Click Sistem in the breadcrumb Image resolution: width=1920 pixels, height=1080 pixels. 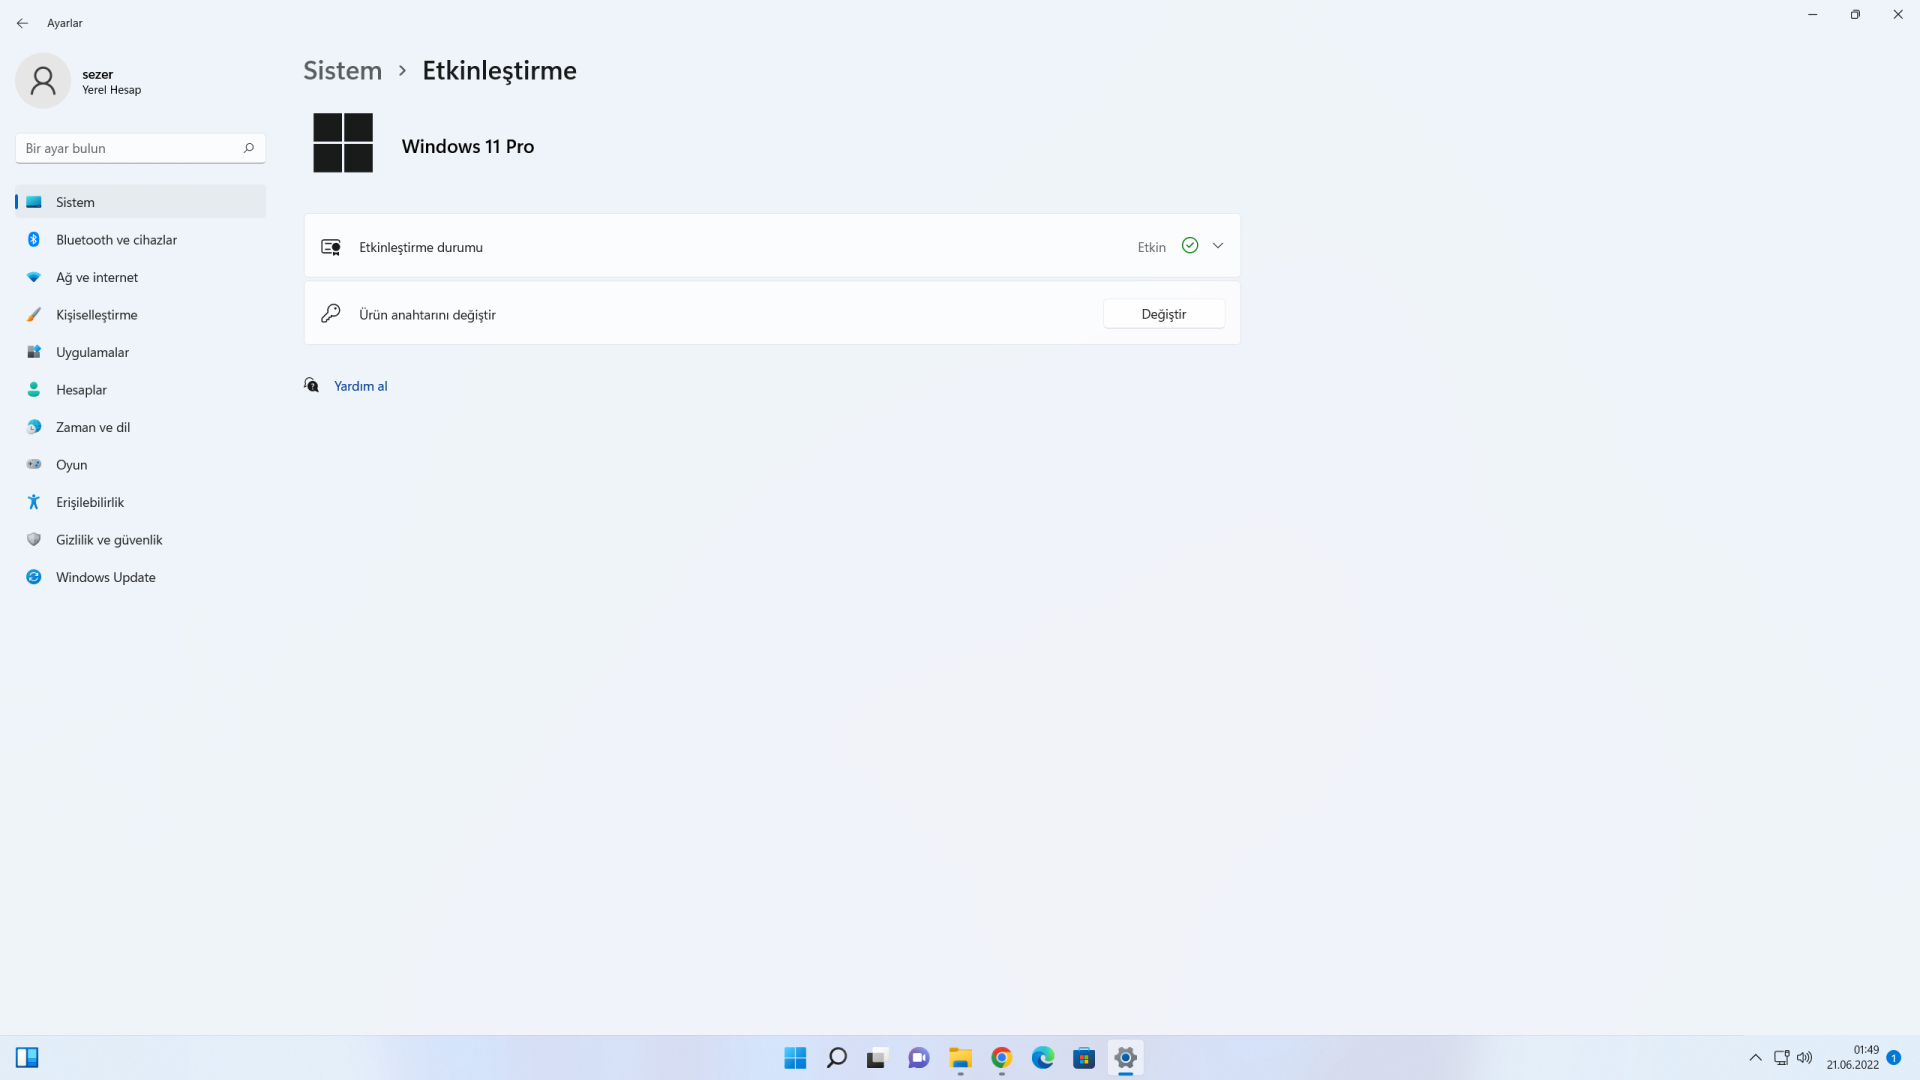pyautogui.click(x=342, y=71)
